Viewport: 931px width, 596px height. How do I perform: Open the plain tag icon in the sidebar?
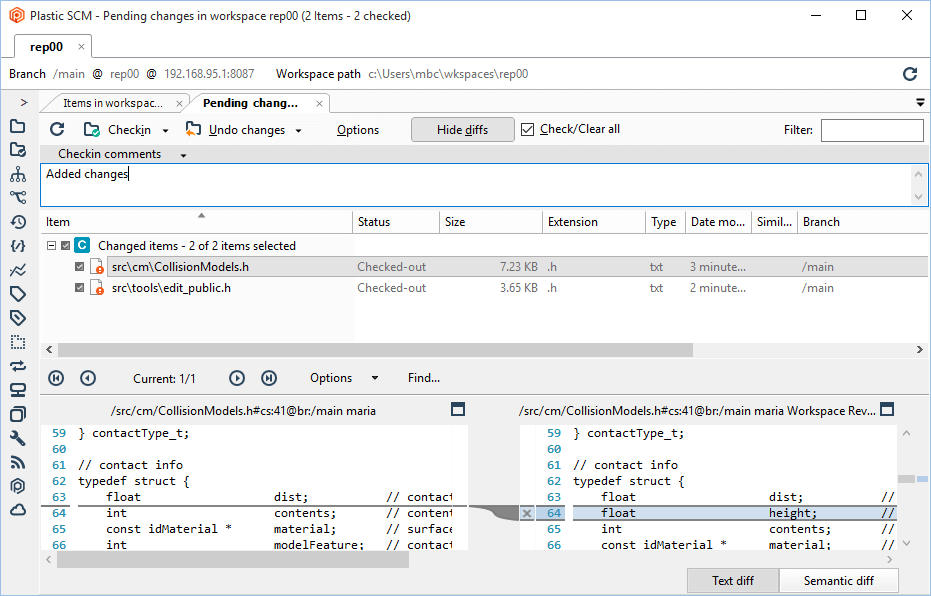pyautogui.click(x=18, y=294)
